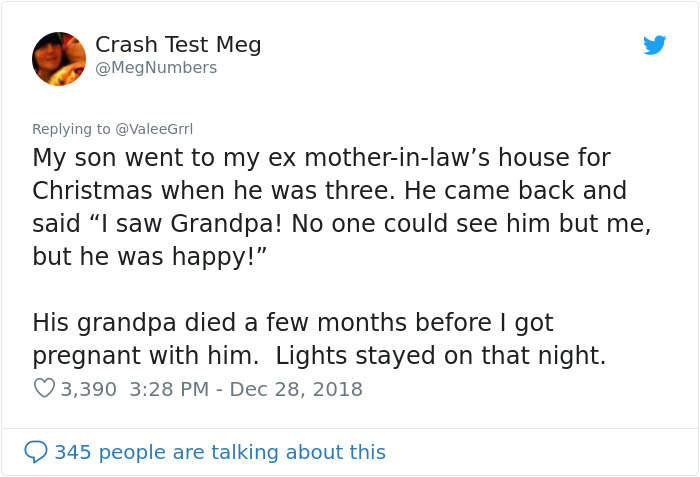Like the tweet with the heart icon
This screenshot has width=700, height=477.
44,388
